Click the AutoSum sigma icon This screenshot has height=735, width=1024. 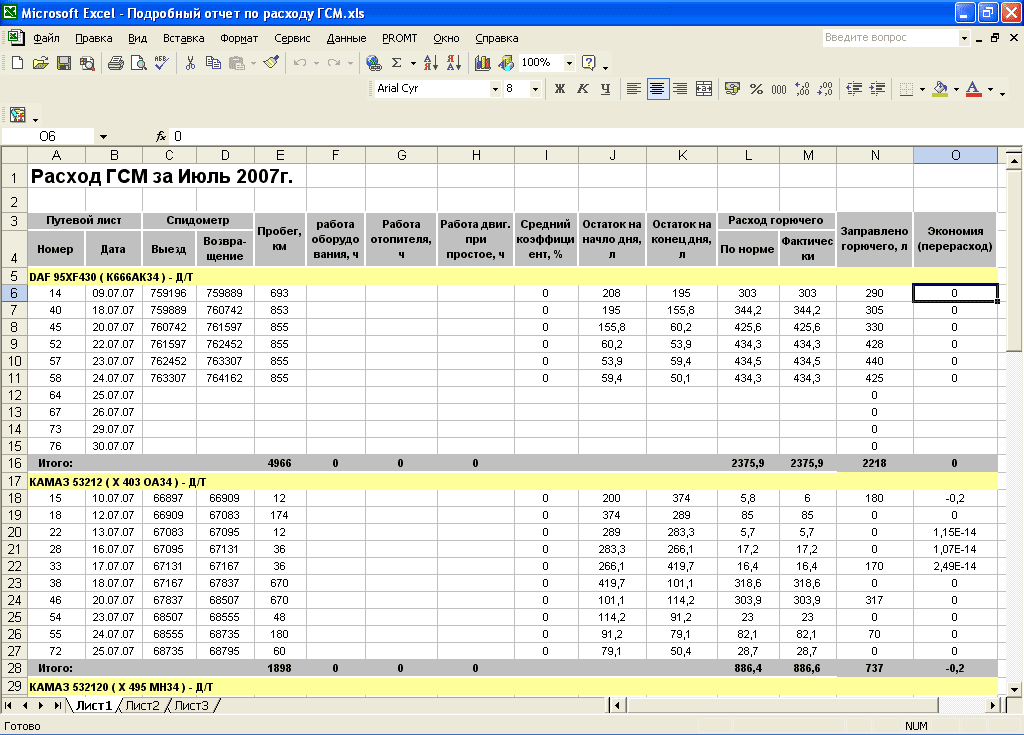pos(396,63)
